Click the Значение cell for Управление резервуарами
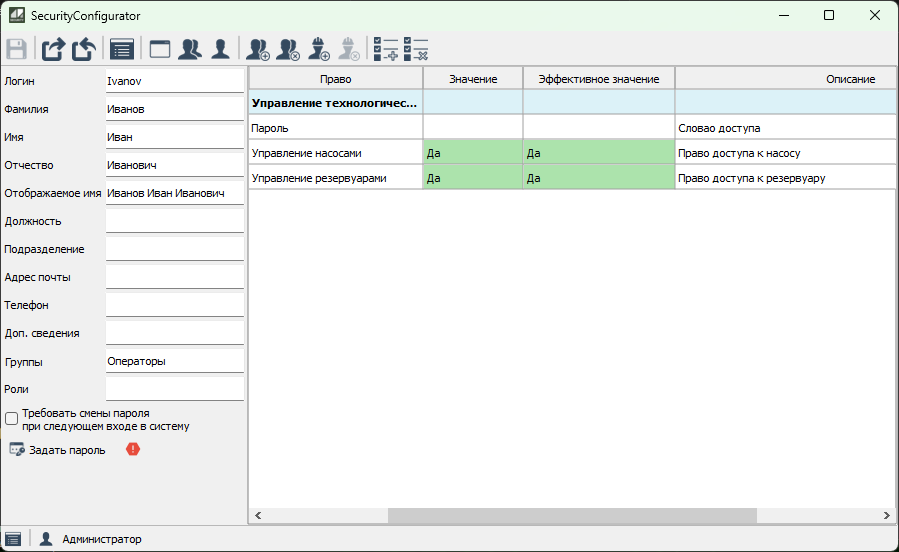The image size is (899, 552). [472, 178]
